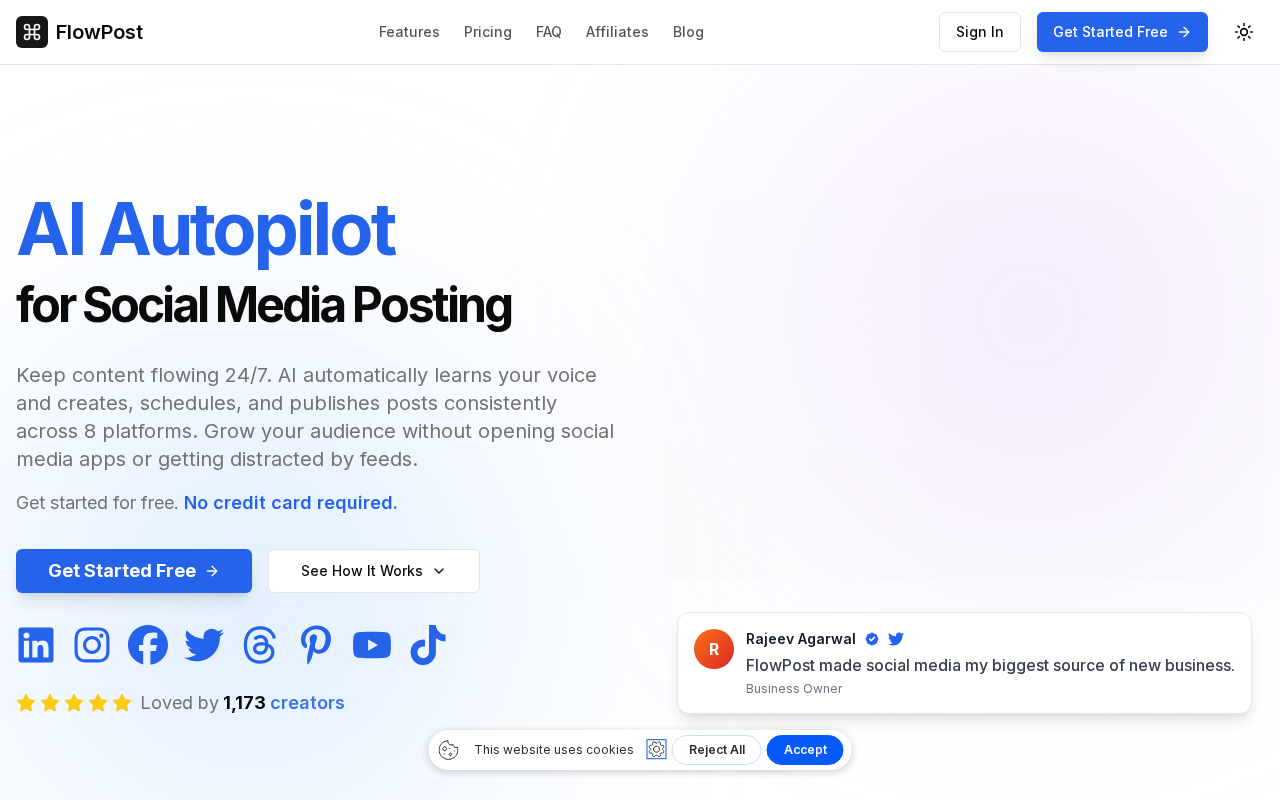Click the Twitter icon in the testimonial card
The image size is (1280, 800).
(x=896, y=639)
